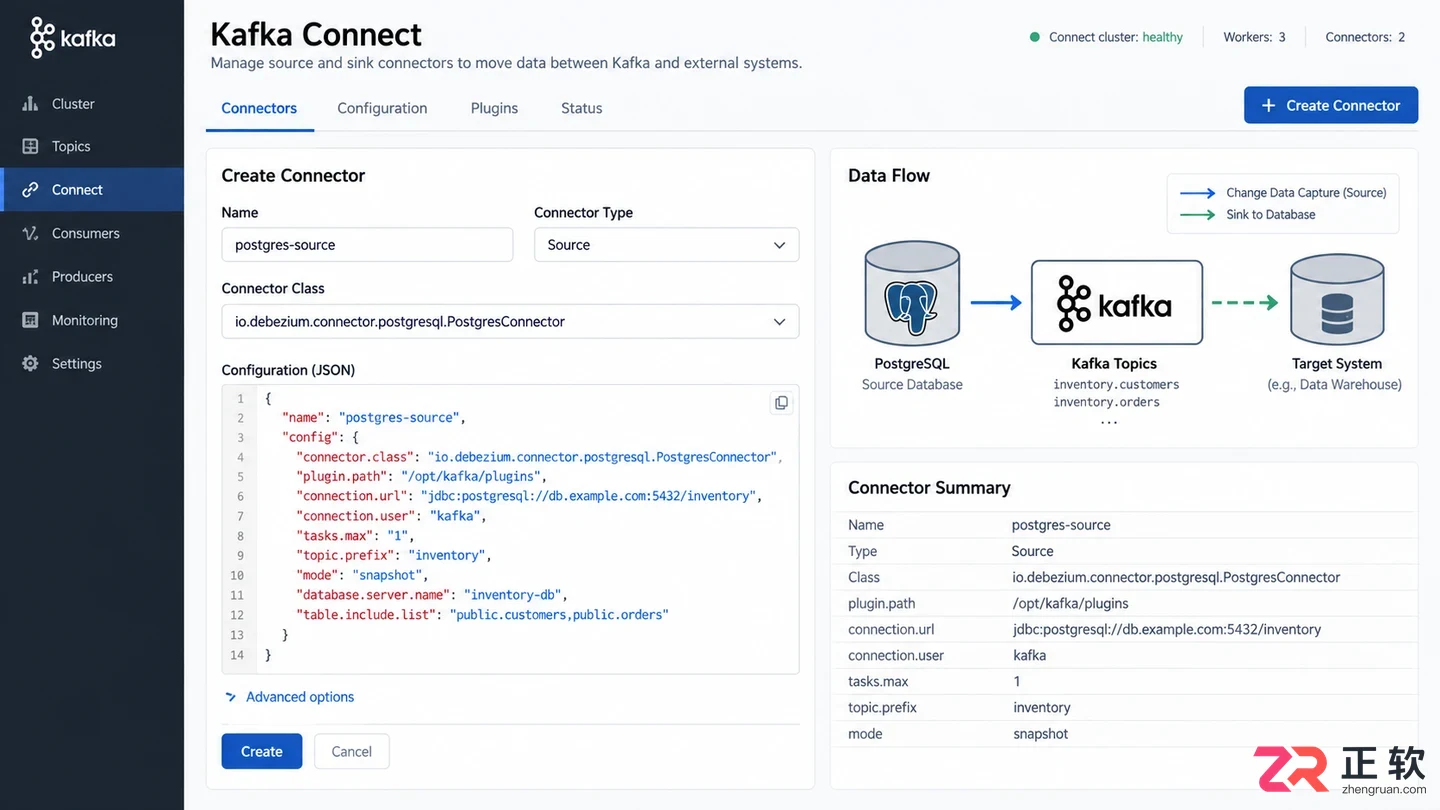Switch to the Configuration tab

click(382, 108)
